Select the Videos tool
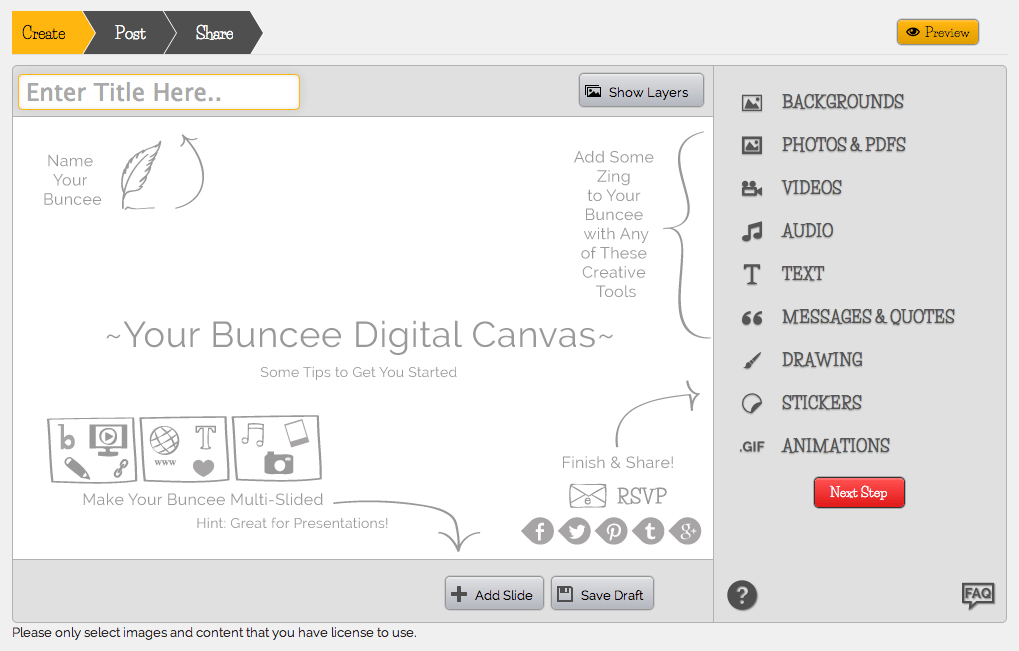Screen dimensions: 1019x651 pos(811,188)
